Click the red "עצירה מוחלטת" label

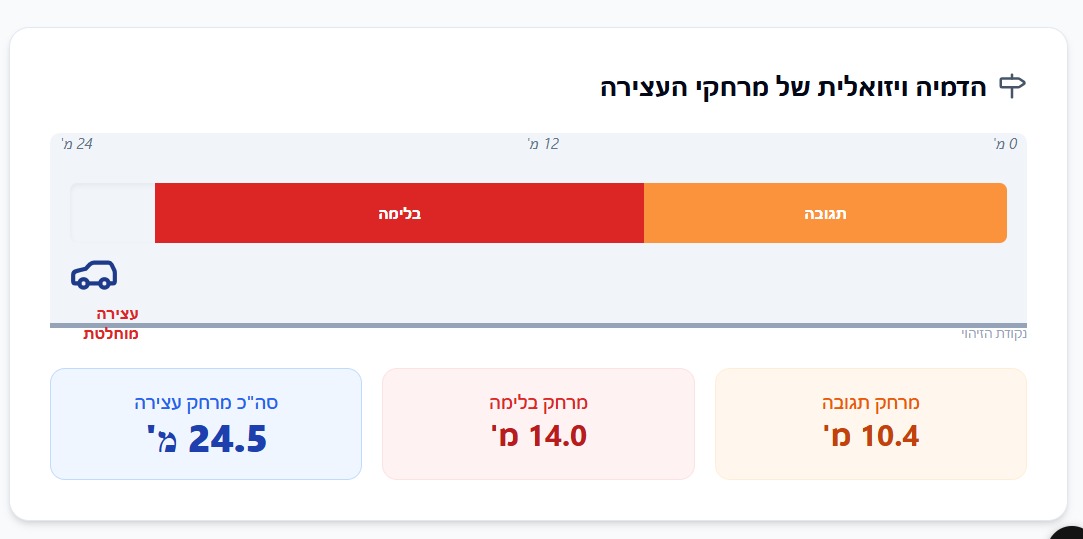[111, 324]
